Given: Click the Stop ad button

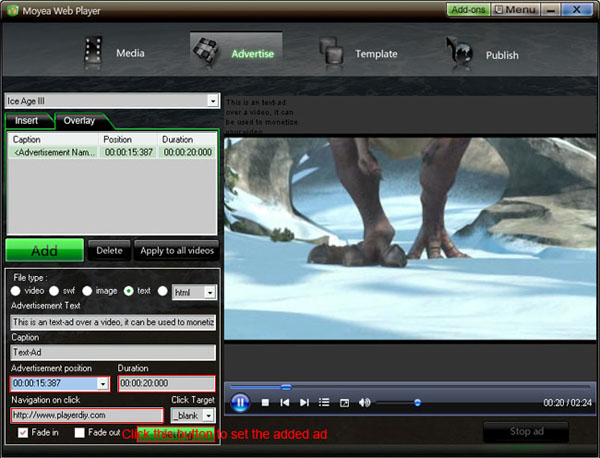Looking at the screenshot, I should click(527, 432).
